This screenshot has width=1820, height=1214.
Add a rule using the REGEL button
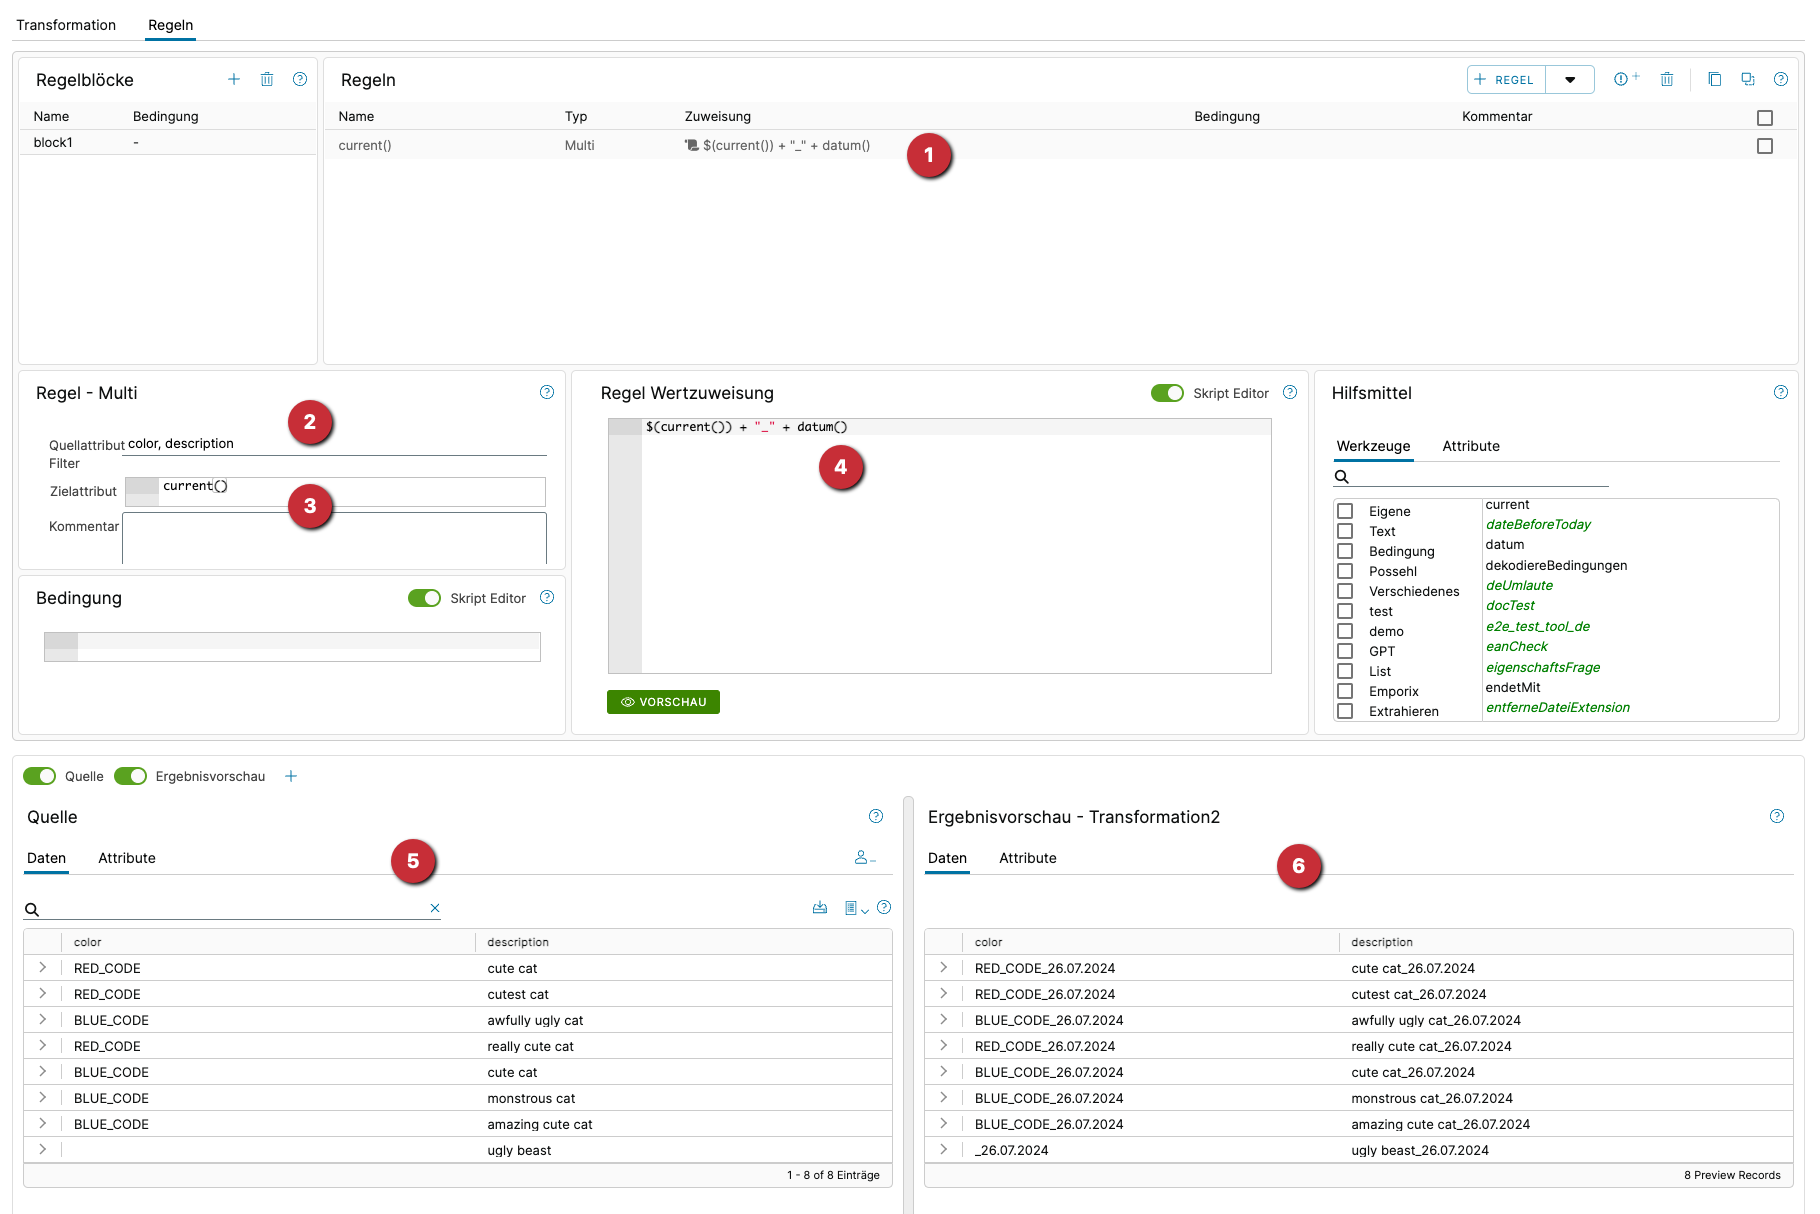point(1506,80)
